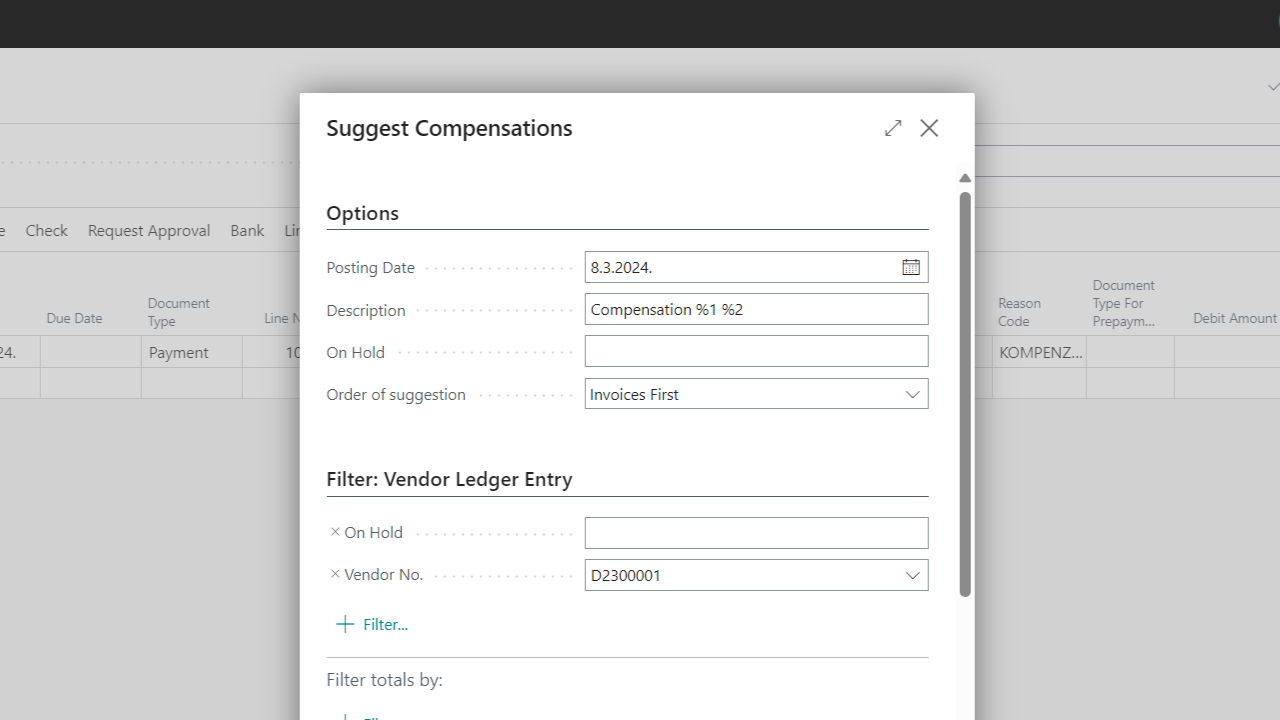
Task: Remove the Vendor No. filter with its X
Action: tap(335, 574)
